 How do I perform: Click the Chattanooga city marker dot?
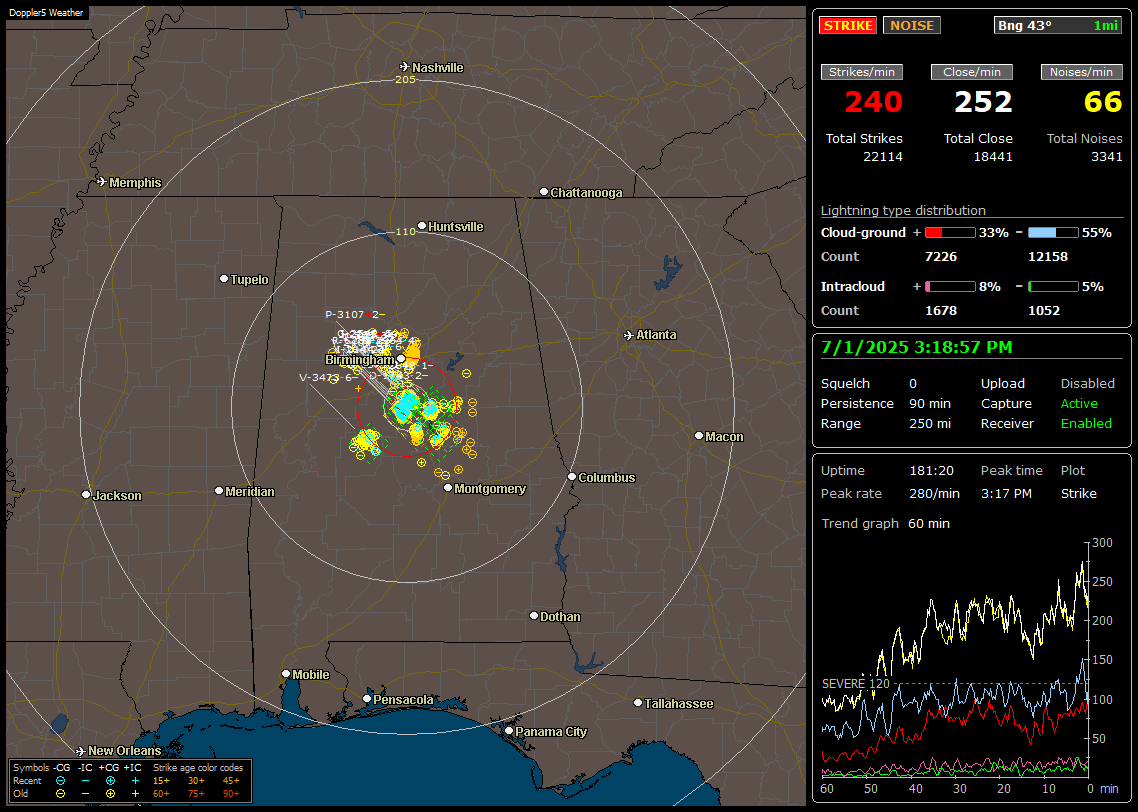click(544, 192)
